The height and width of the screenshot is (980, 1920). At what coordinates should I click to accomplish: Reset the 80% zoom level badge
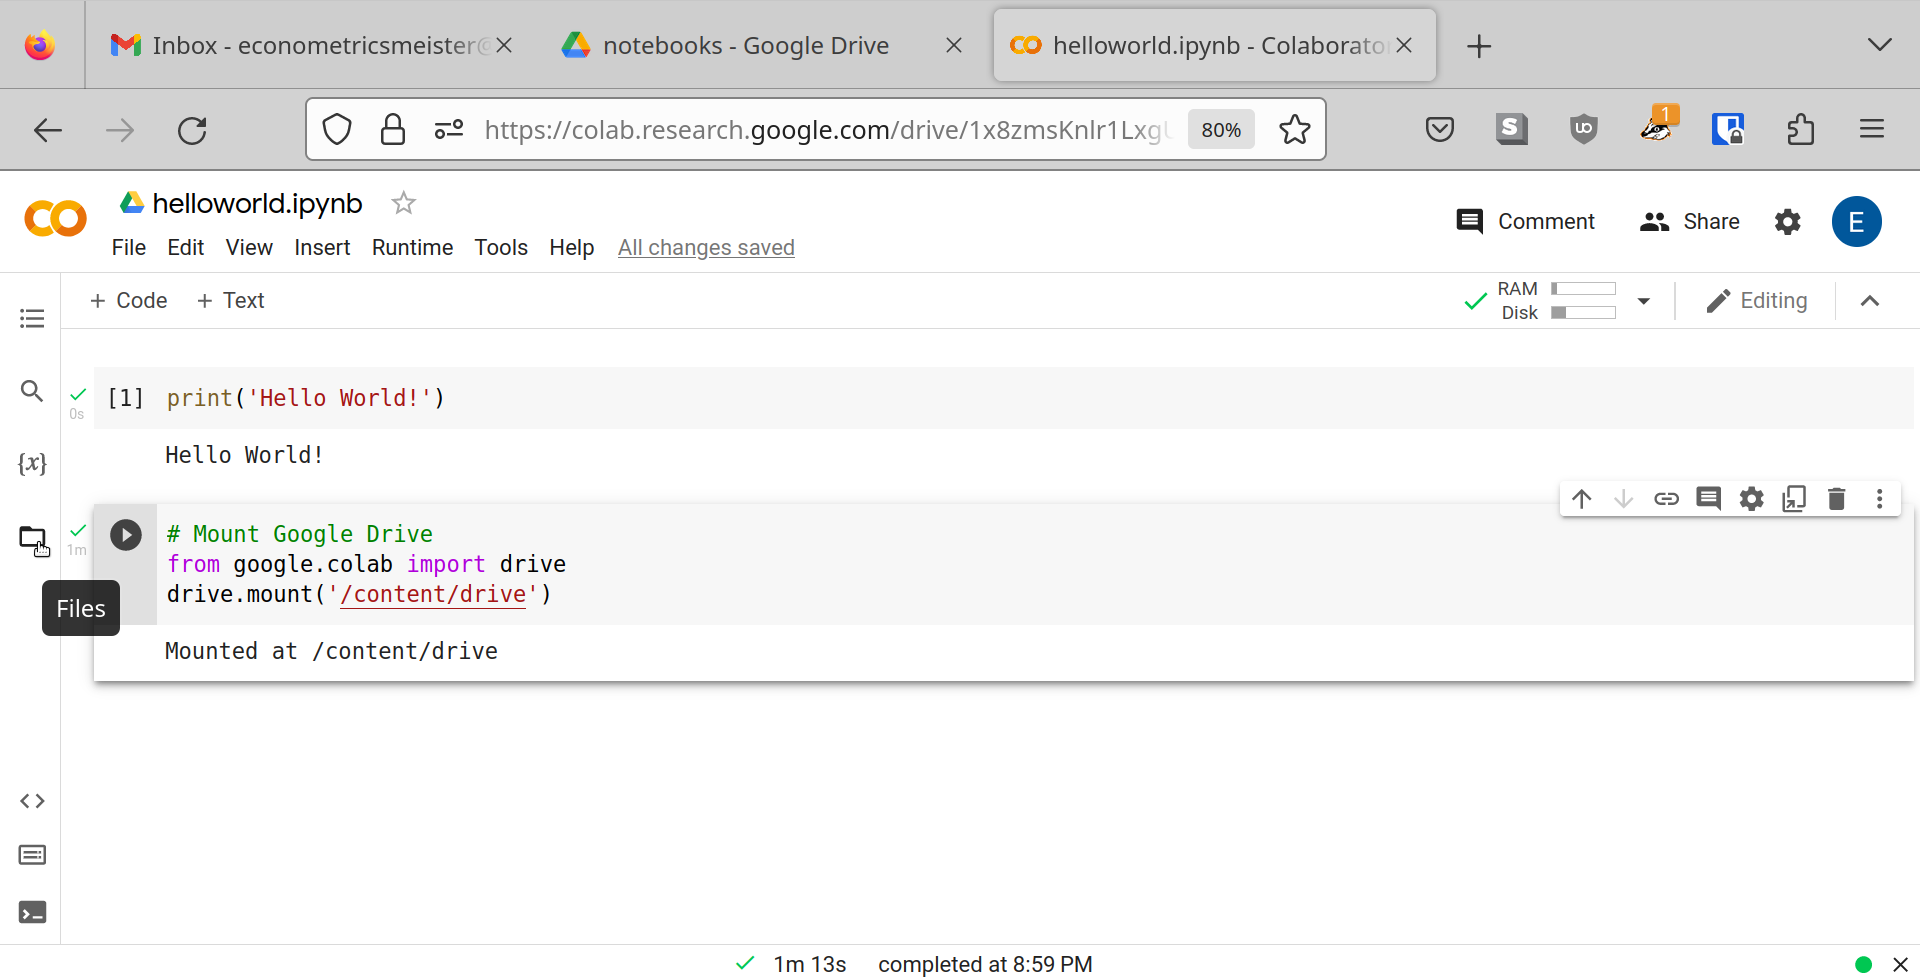pos(1221,130)
